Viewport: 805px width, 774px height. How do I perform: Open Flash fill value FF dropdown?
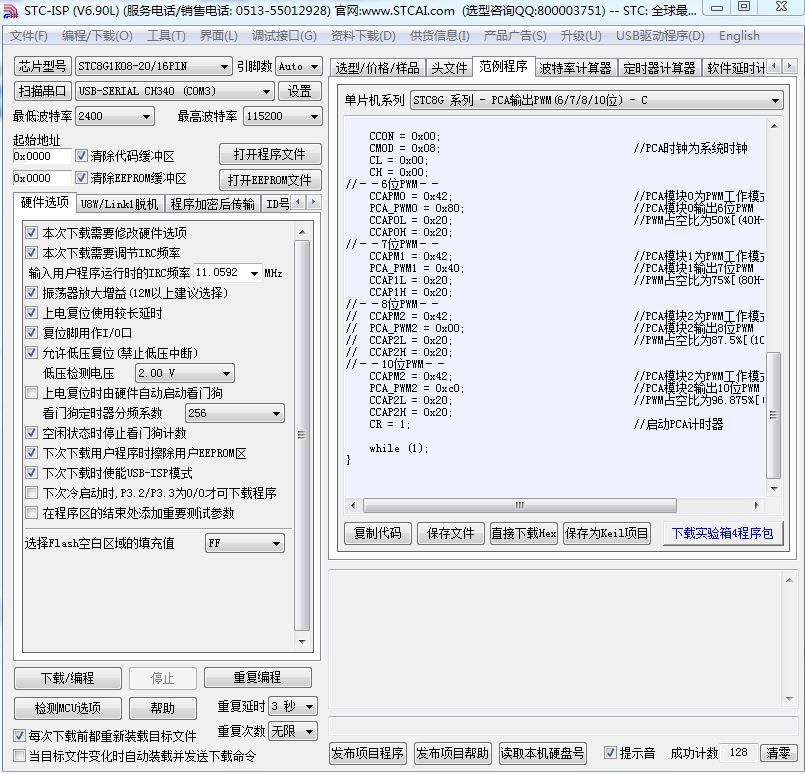[x=245, y=543]
